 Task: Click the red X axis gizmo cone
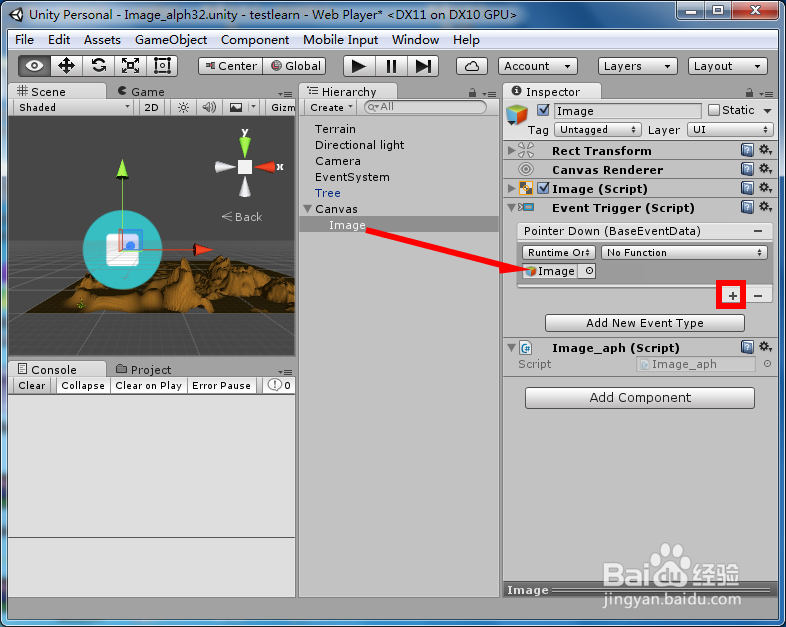(266, 167)
